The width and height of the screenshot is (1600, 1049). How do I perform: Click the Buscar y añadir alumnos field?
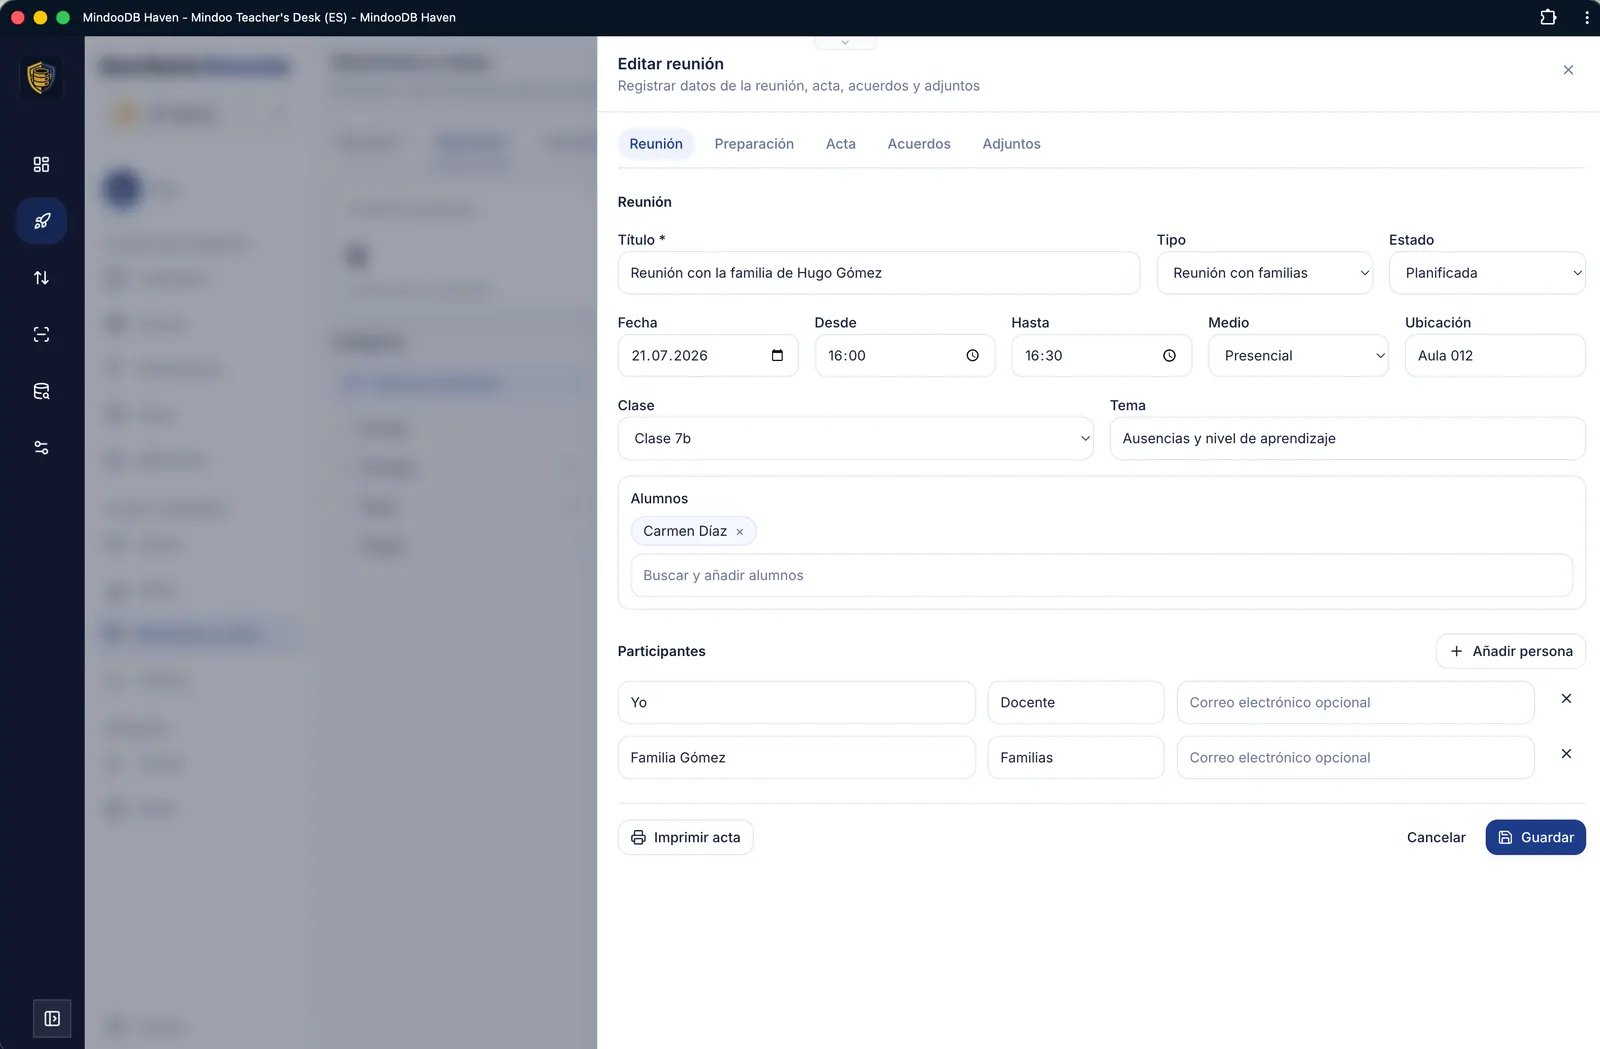tap(1101, 576)
